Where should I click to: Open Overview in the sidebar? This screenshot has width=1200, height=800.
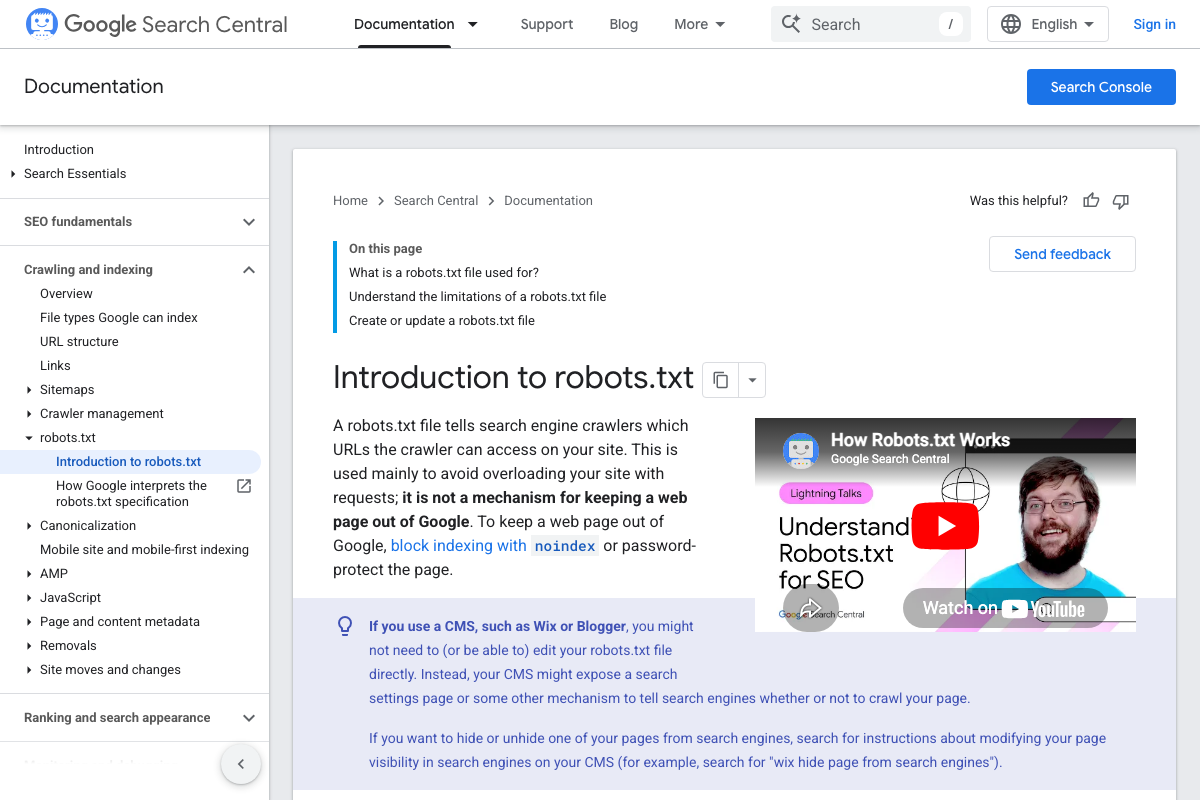[x=66, y=294]
